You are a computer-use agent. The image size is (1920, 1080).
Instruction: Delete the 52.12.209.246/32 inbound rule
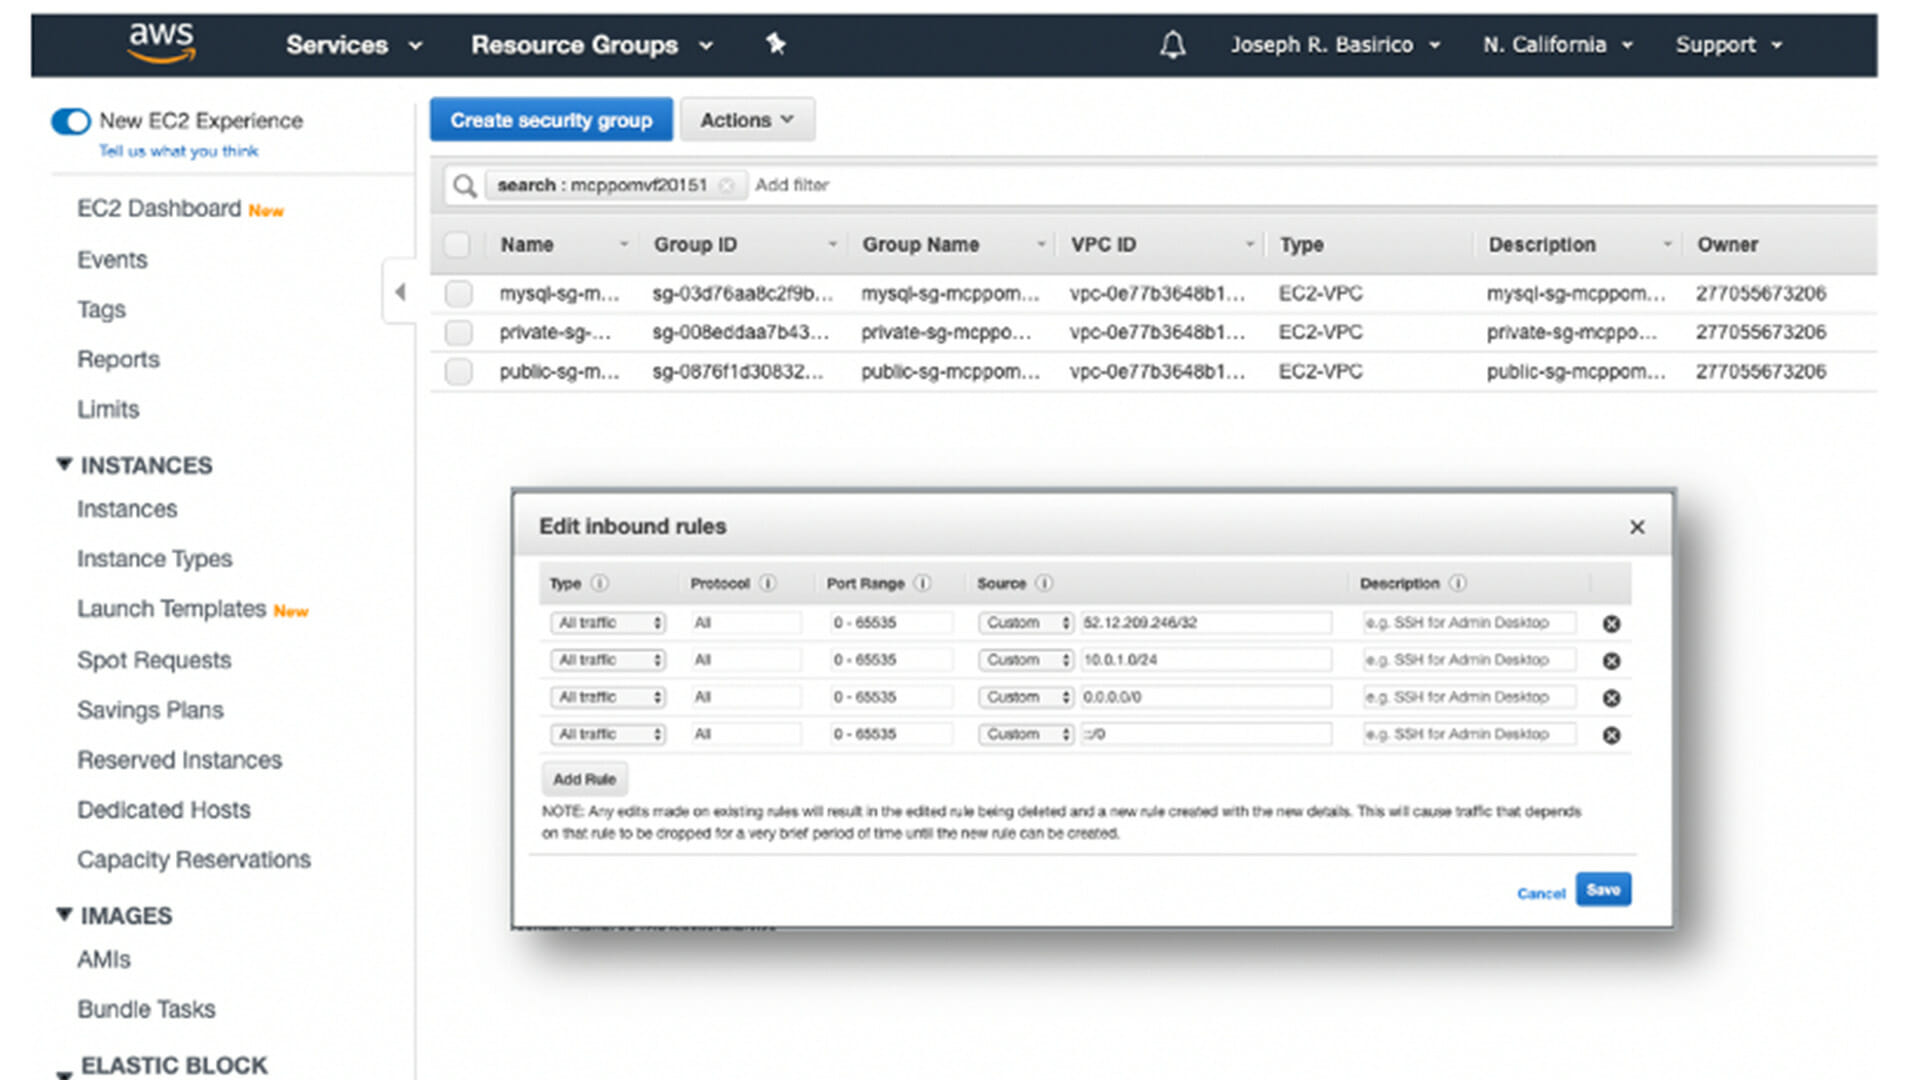tap(1611, 624)
